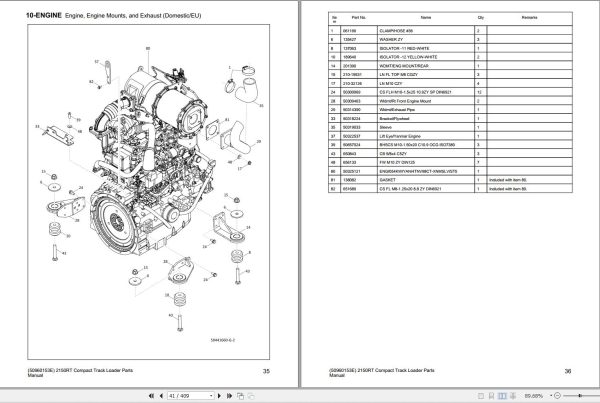Jump to the last page of the document
This screenshot has height=403, width=600.
click(x=229, y=396)
